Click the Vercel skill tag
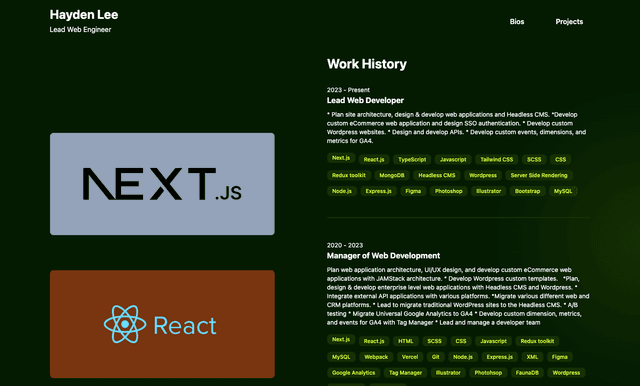The width and height of the screenshot is (640, 386). point(409,357)
